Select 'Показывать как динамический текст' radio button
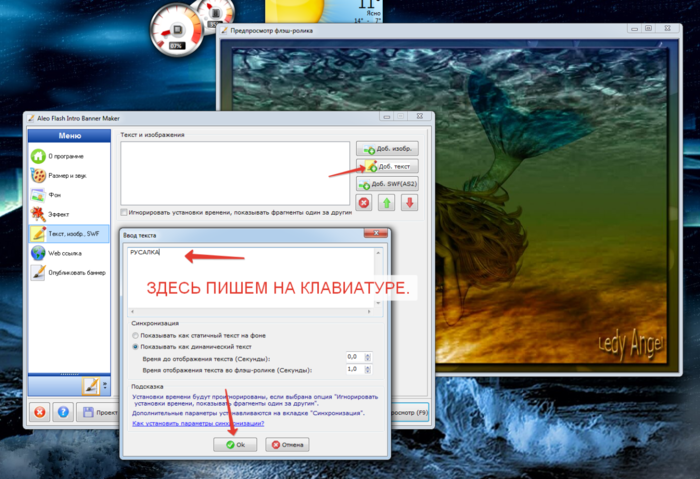The width and height of the screenshot is (700, 479). tap(136, 346)
